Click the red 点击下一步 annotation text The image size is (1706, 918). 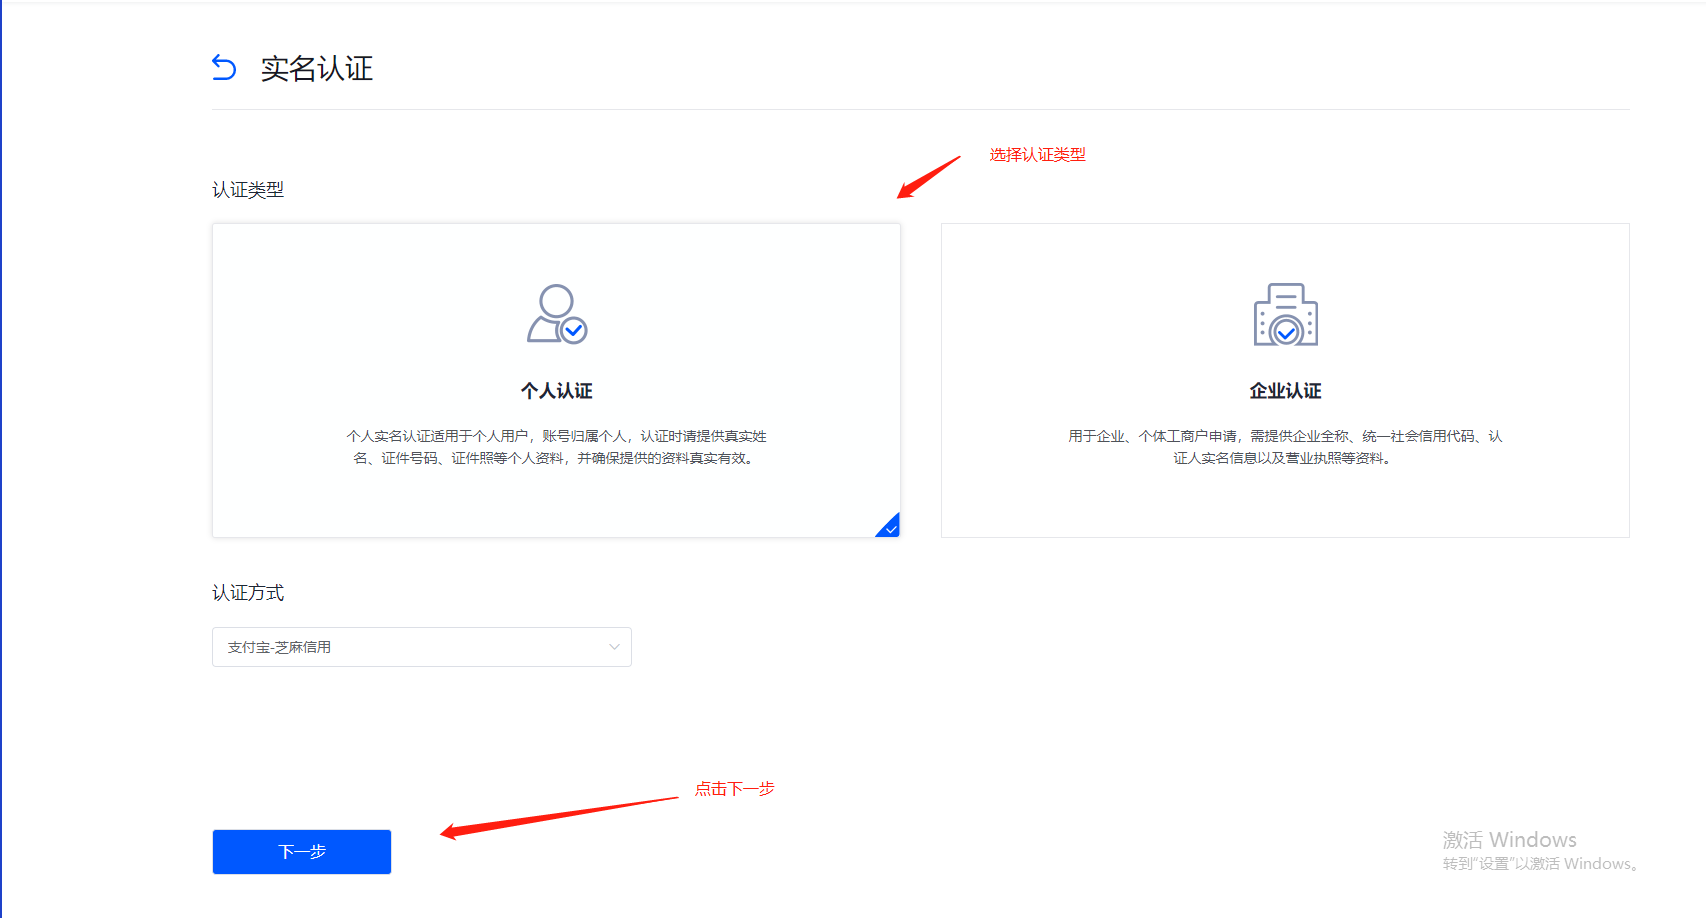734,789
